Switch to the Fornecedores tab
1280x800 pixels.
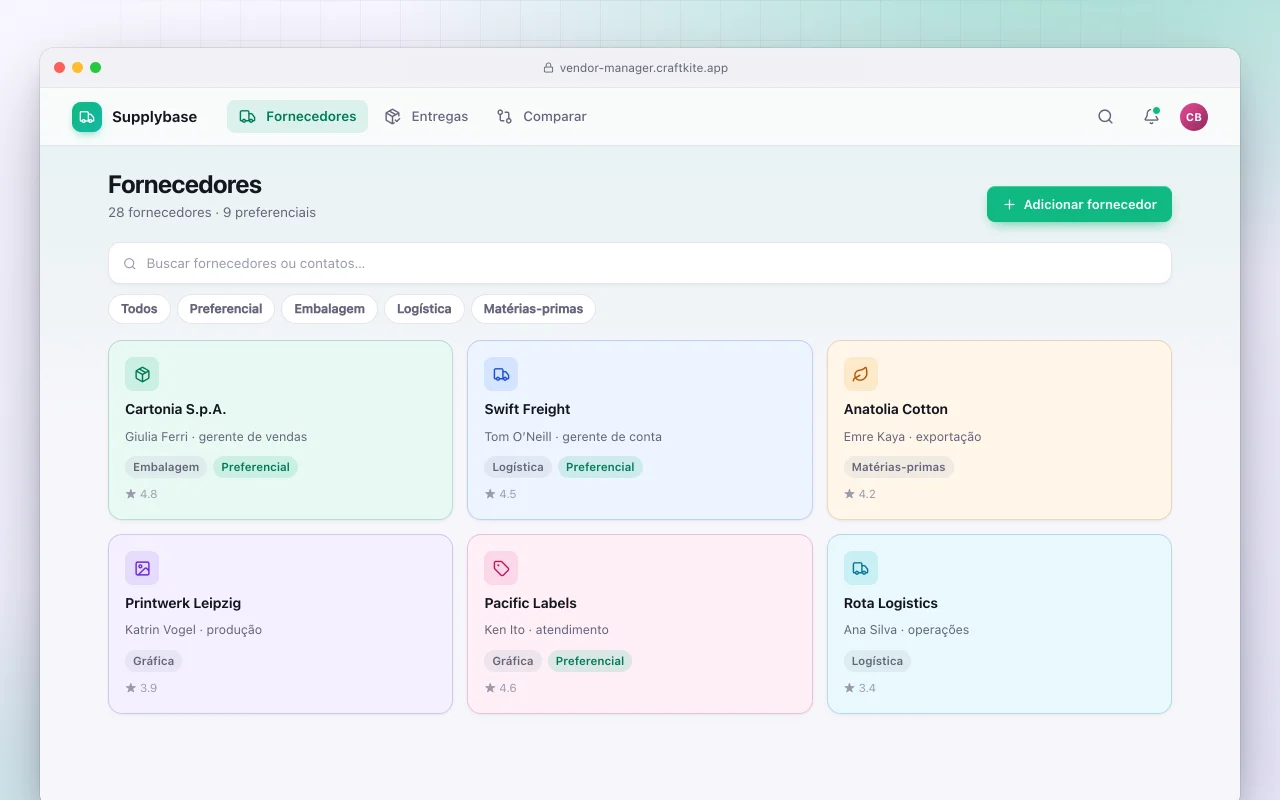click(297, 117)
